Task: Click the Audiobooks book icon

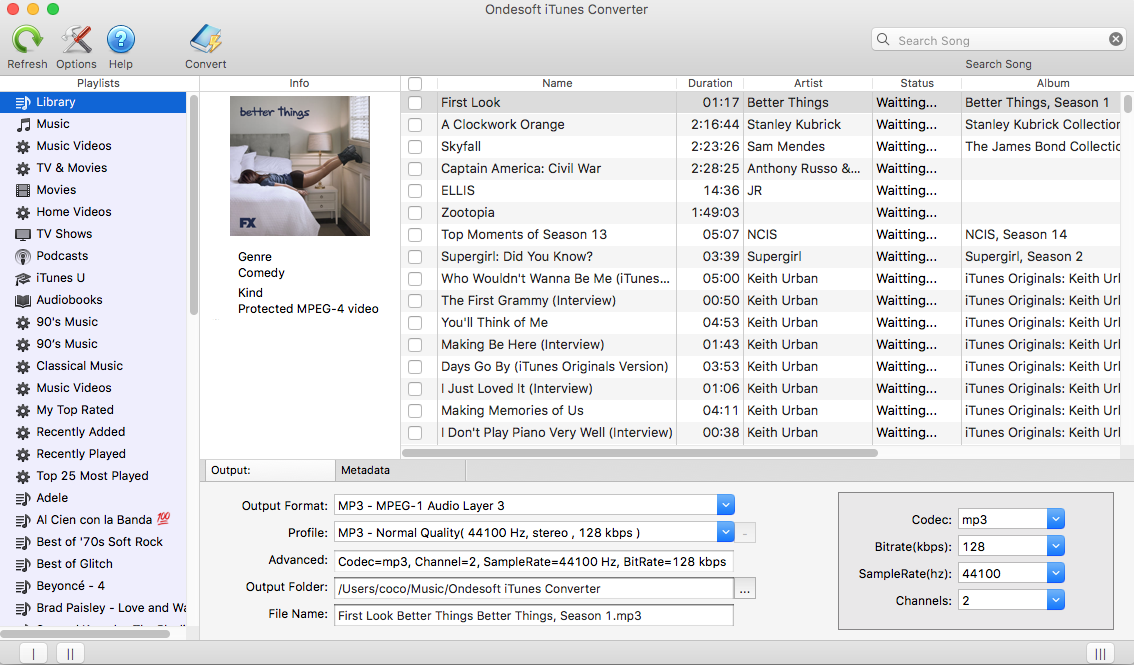Action: 23,300
